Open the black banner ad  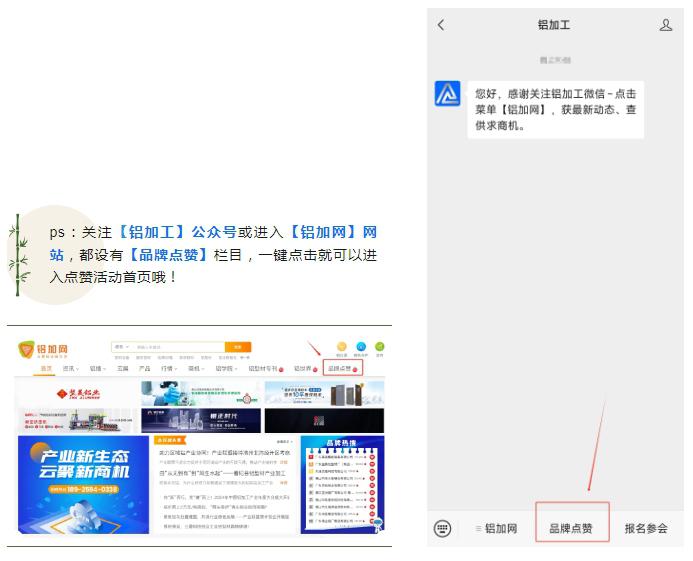click(324, 420)
